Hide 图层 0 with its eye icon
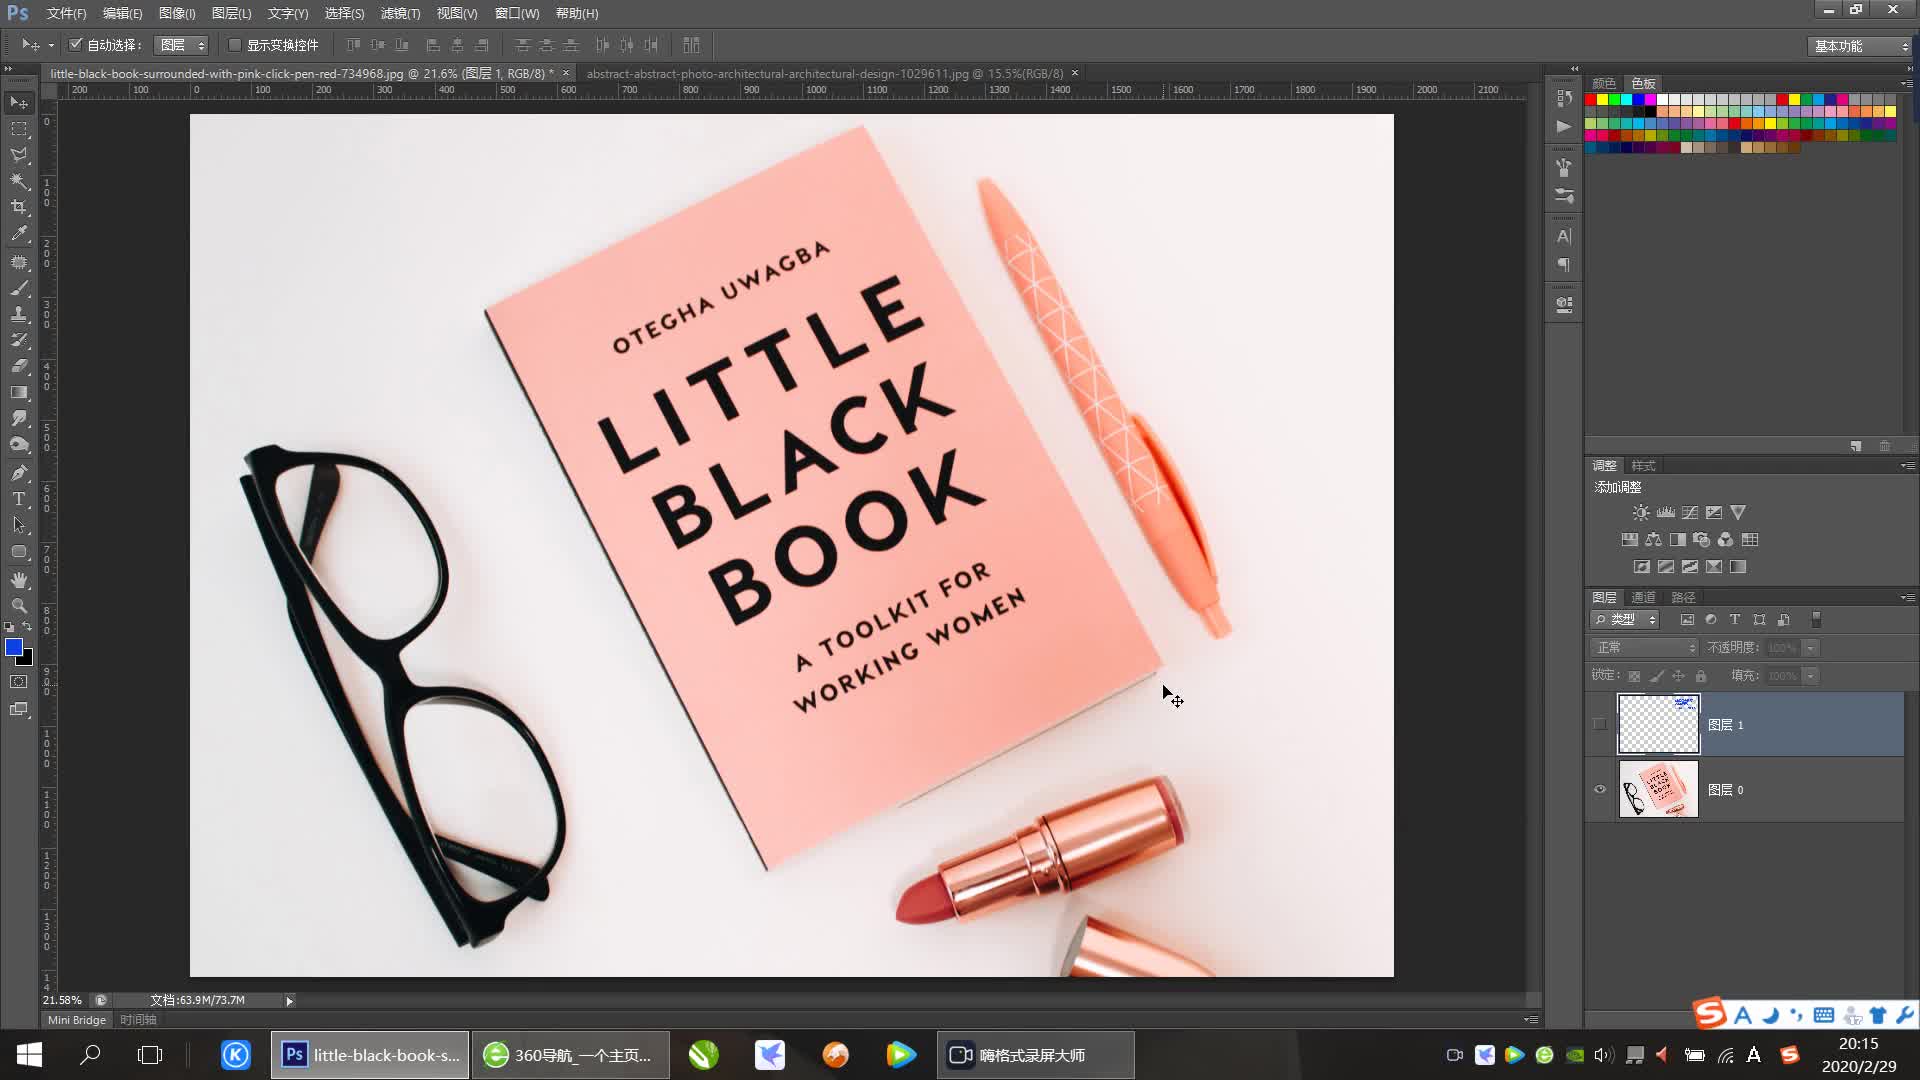This screenshot has height=1080, width=1920. pyautogui.click(x=1600, y=789)
